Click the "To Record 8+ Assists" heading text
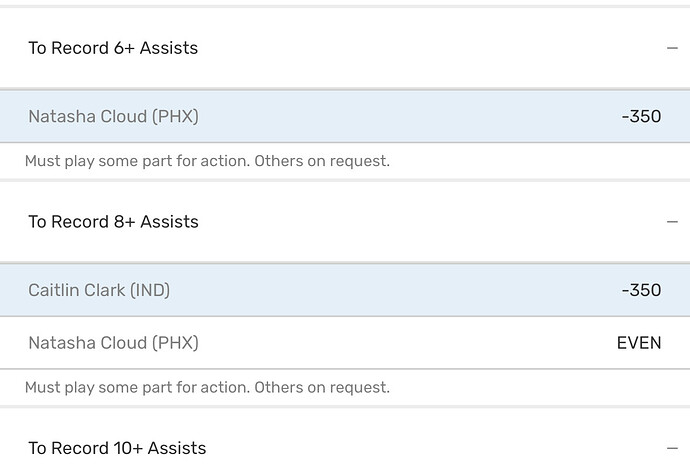 point(113,222)
